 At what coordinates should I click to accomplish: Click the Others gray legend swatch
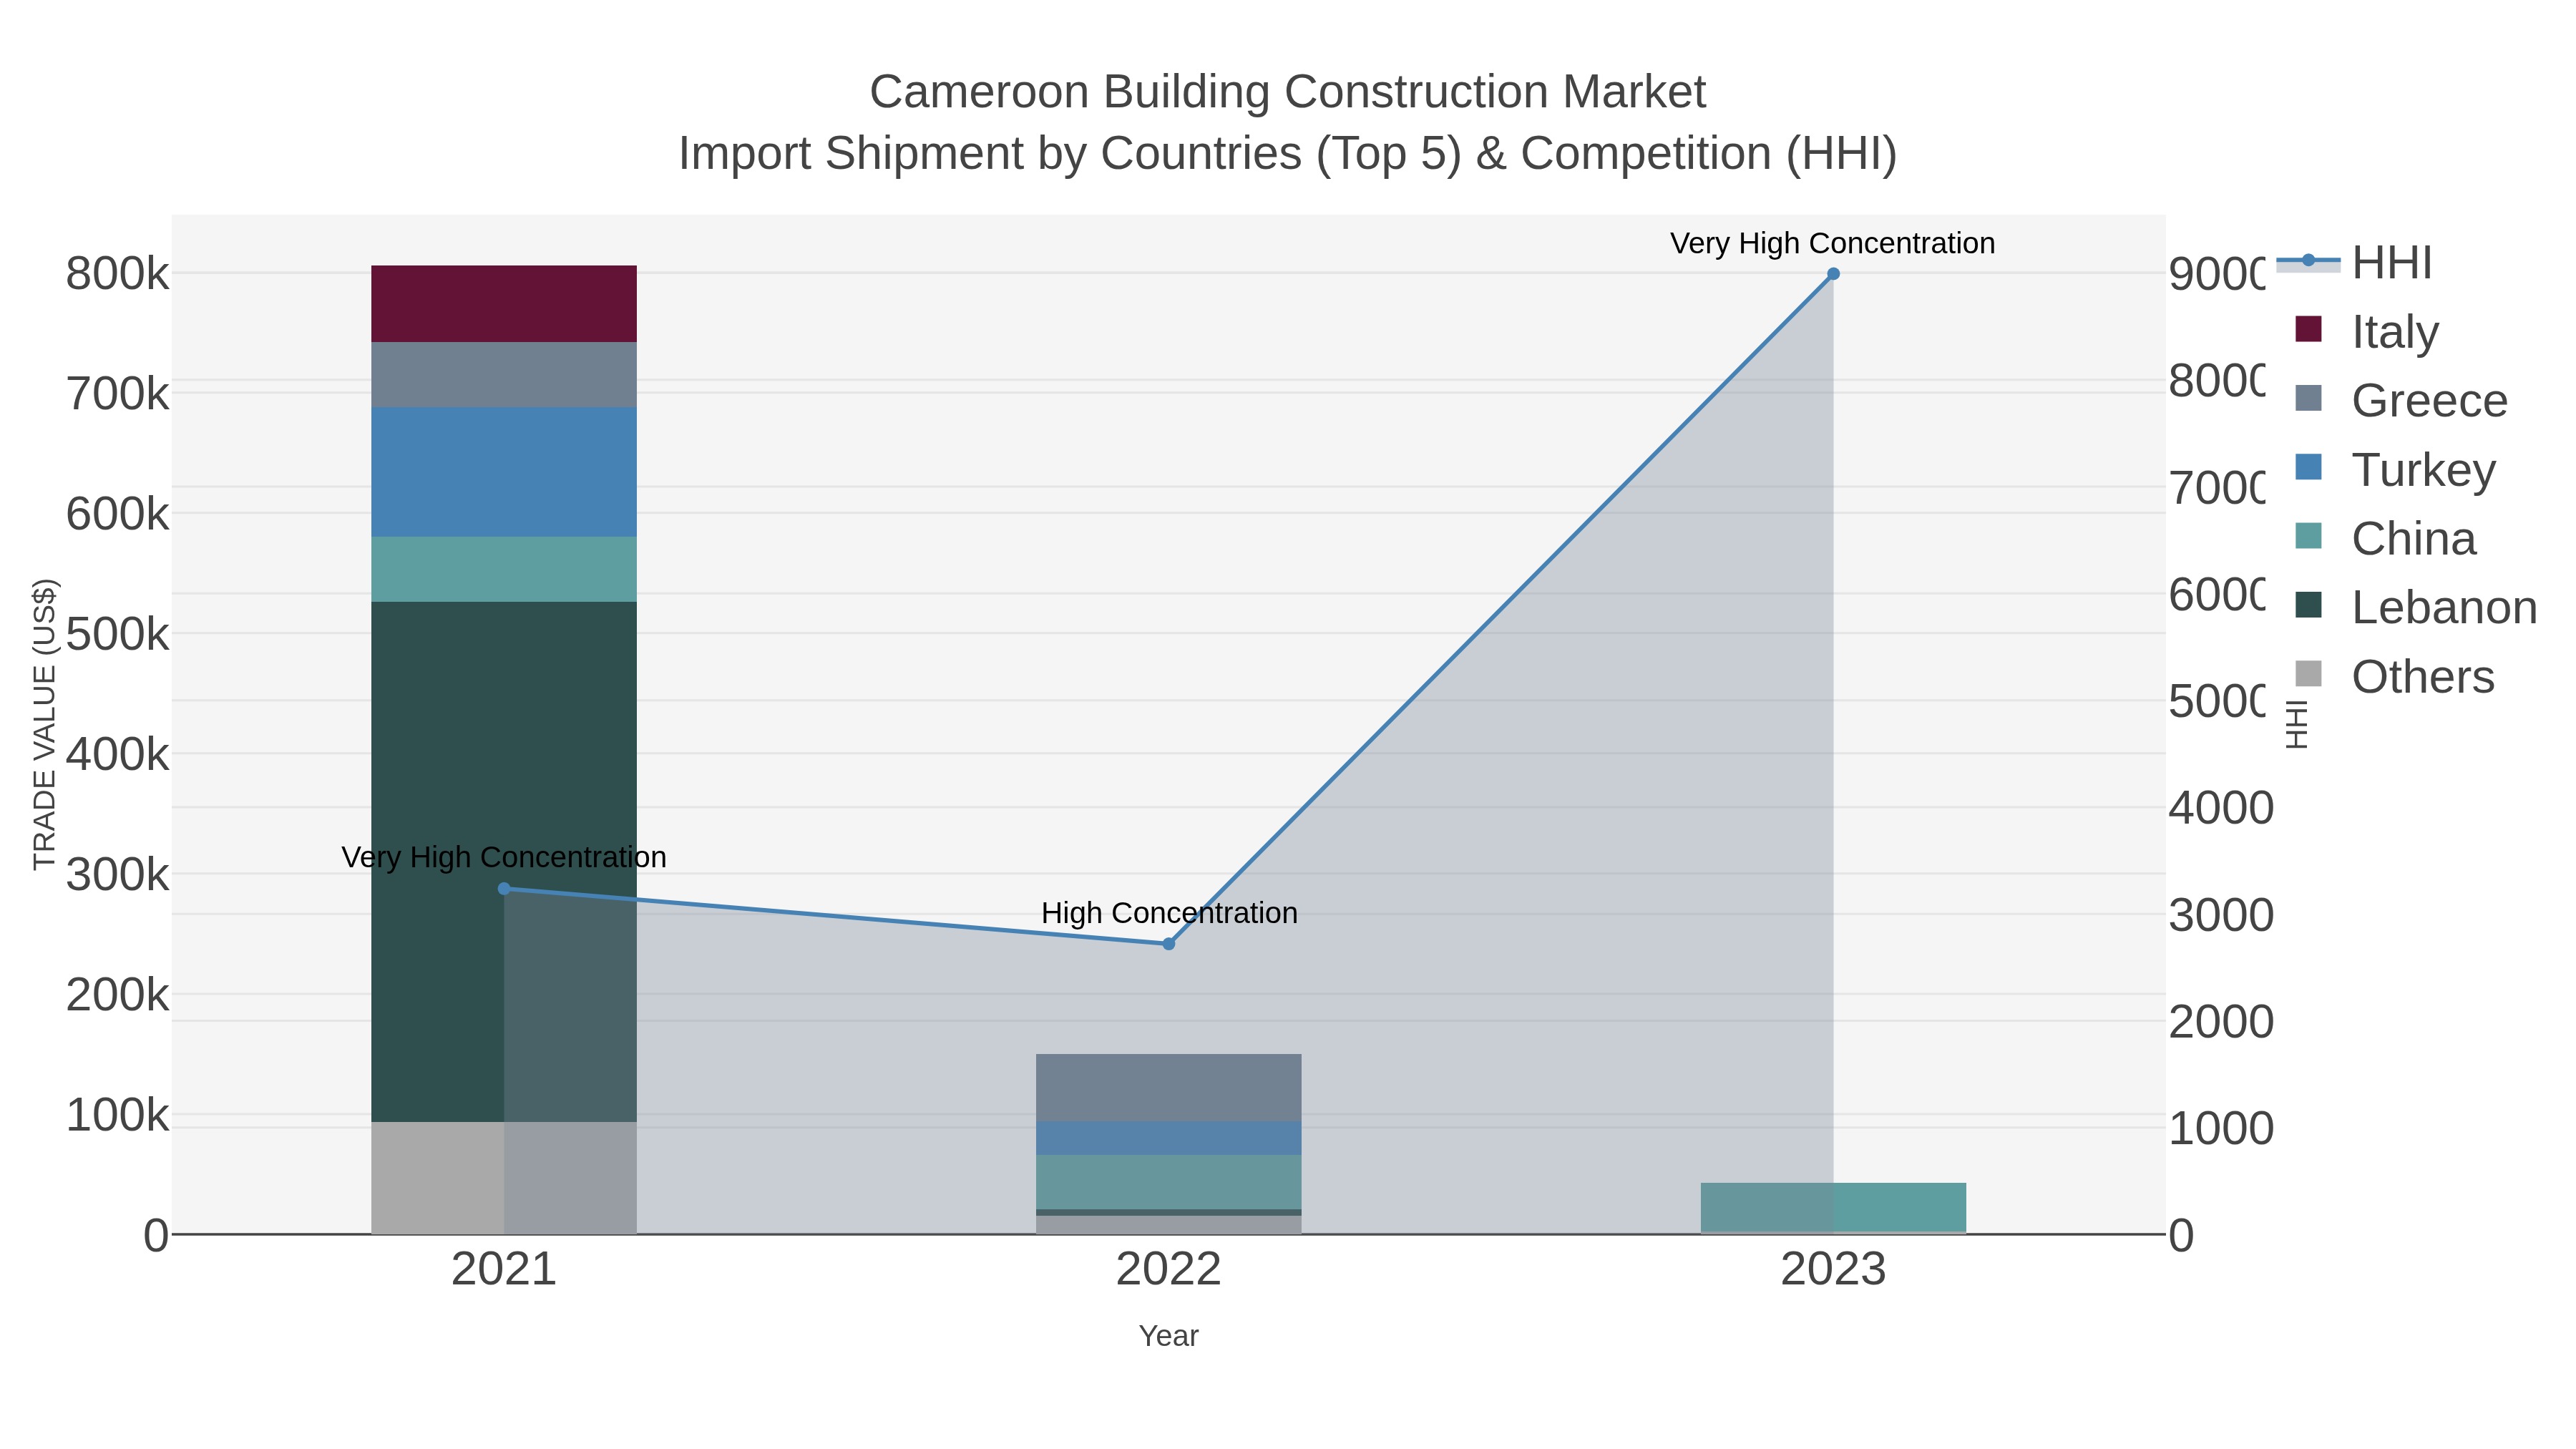[x=2309, y=674]
